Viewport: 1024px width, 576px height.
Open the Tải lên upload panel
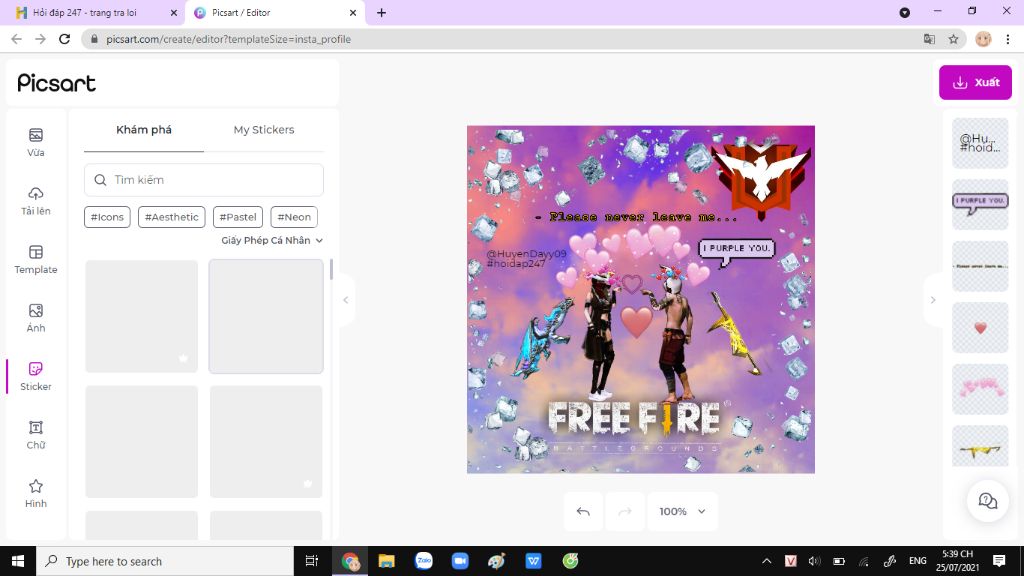[x=35, y=201]
